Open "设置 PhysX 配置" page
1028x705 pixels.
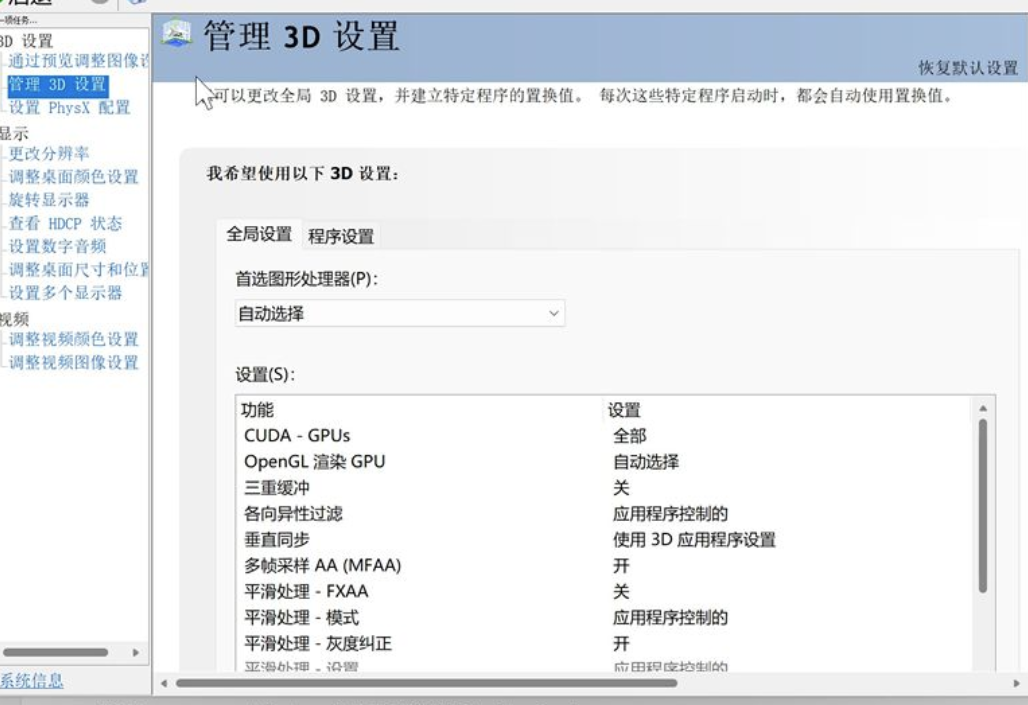pos(62,106)
